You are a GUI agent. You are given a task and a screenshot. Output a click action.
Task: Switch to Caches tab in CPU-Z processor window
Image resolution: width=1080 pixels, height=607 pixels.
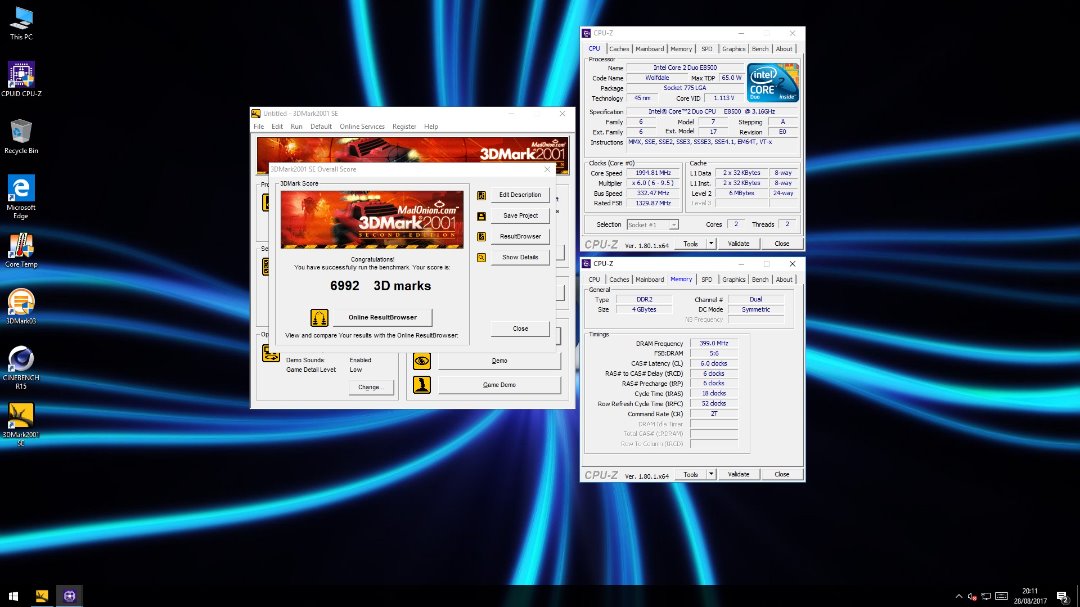619,49
